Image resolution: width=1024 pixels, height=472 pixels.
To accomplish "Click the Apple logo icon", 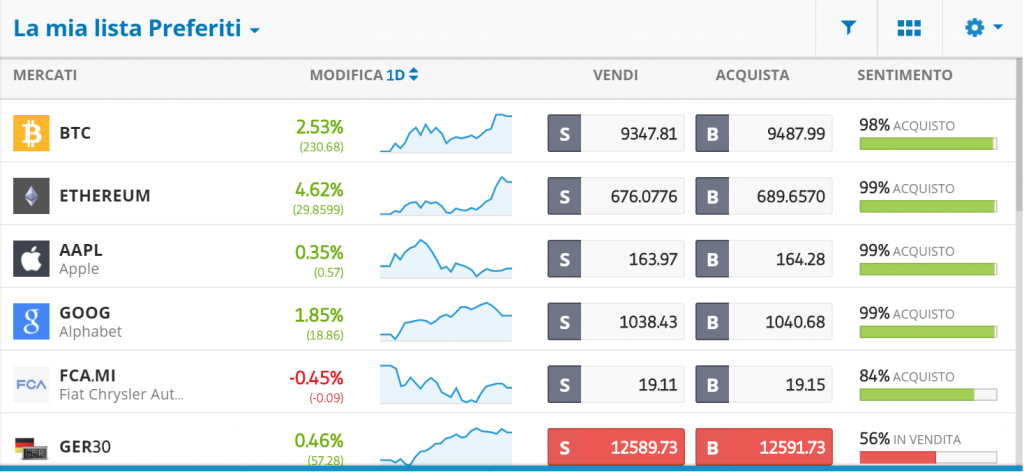I will [31, 259].
